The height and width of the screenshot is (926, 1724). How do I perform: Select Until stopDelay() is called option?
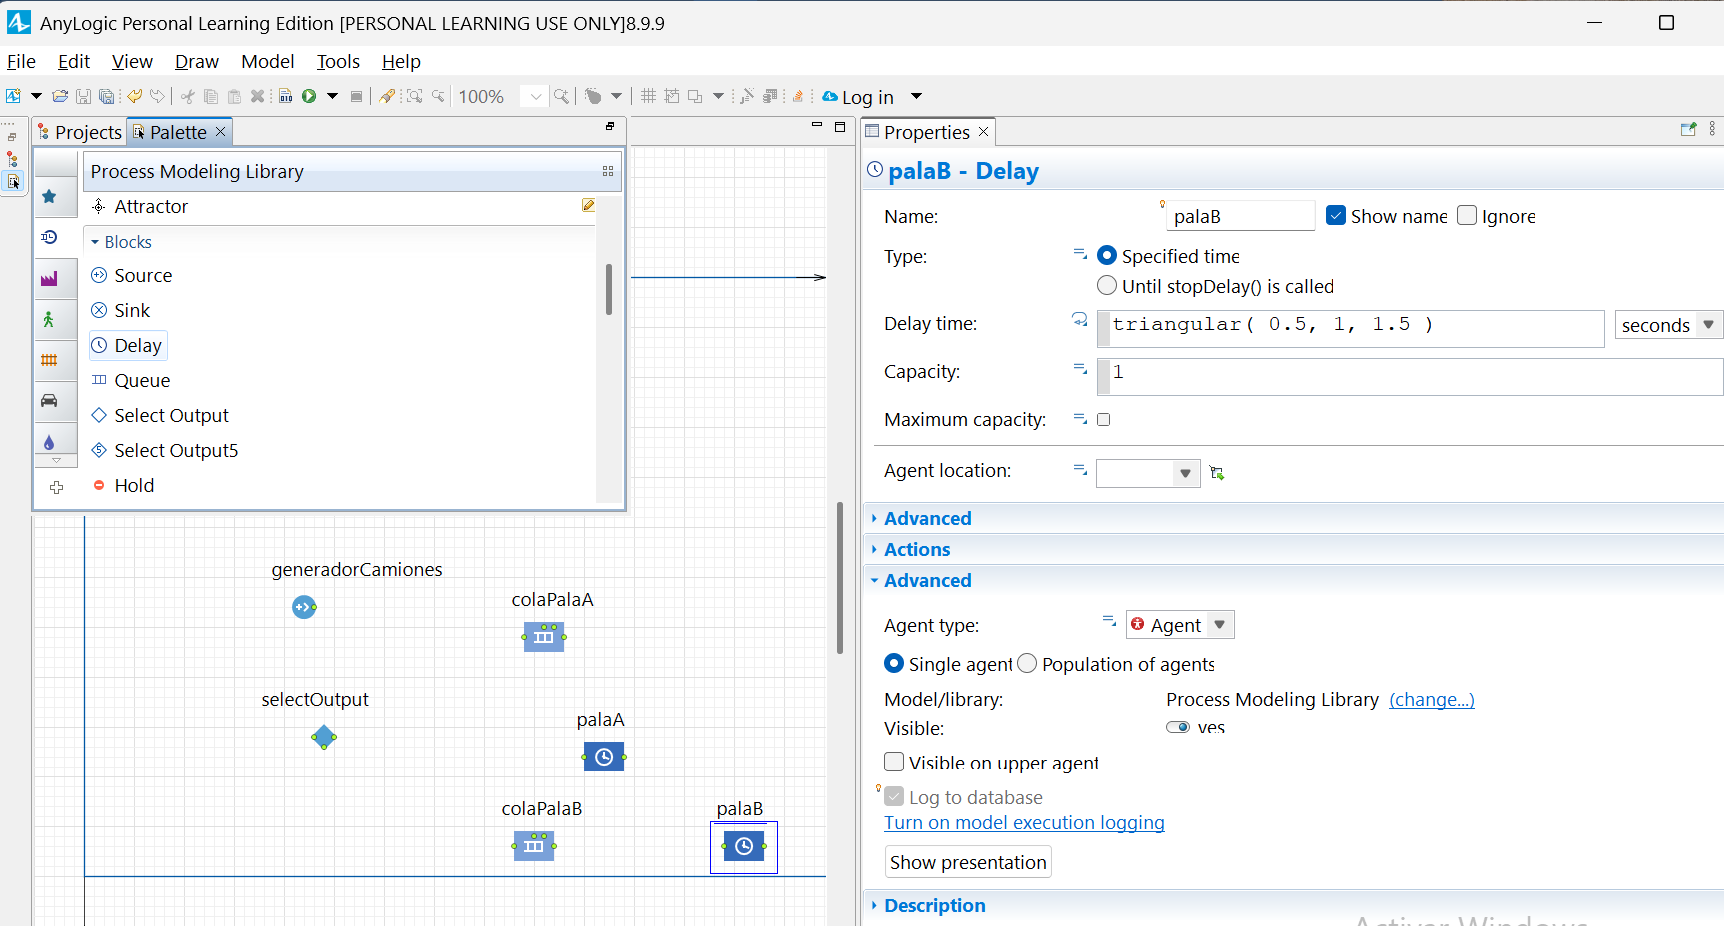1107,285
